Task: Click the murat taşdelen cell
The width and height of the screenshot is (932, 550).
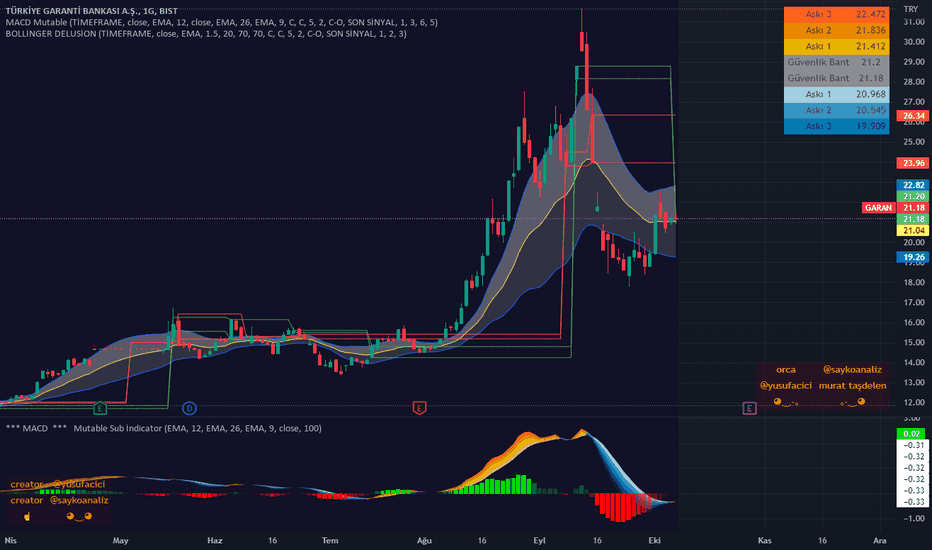Action: tap(852, 386)
